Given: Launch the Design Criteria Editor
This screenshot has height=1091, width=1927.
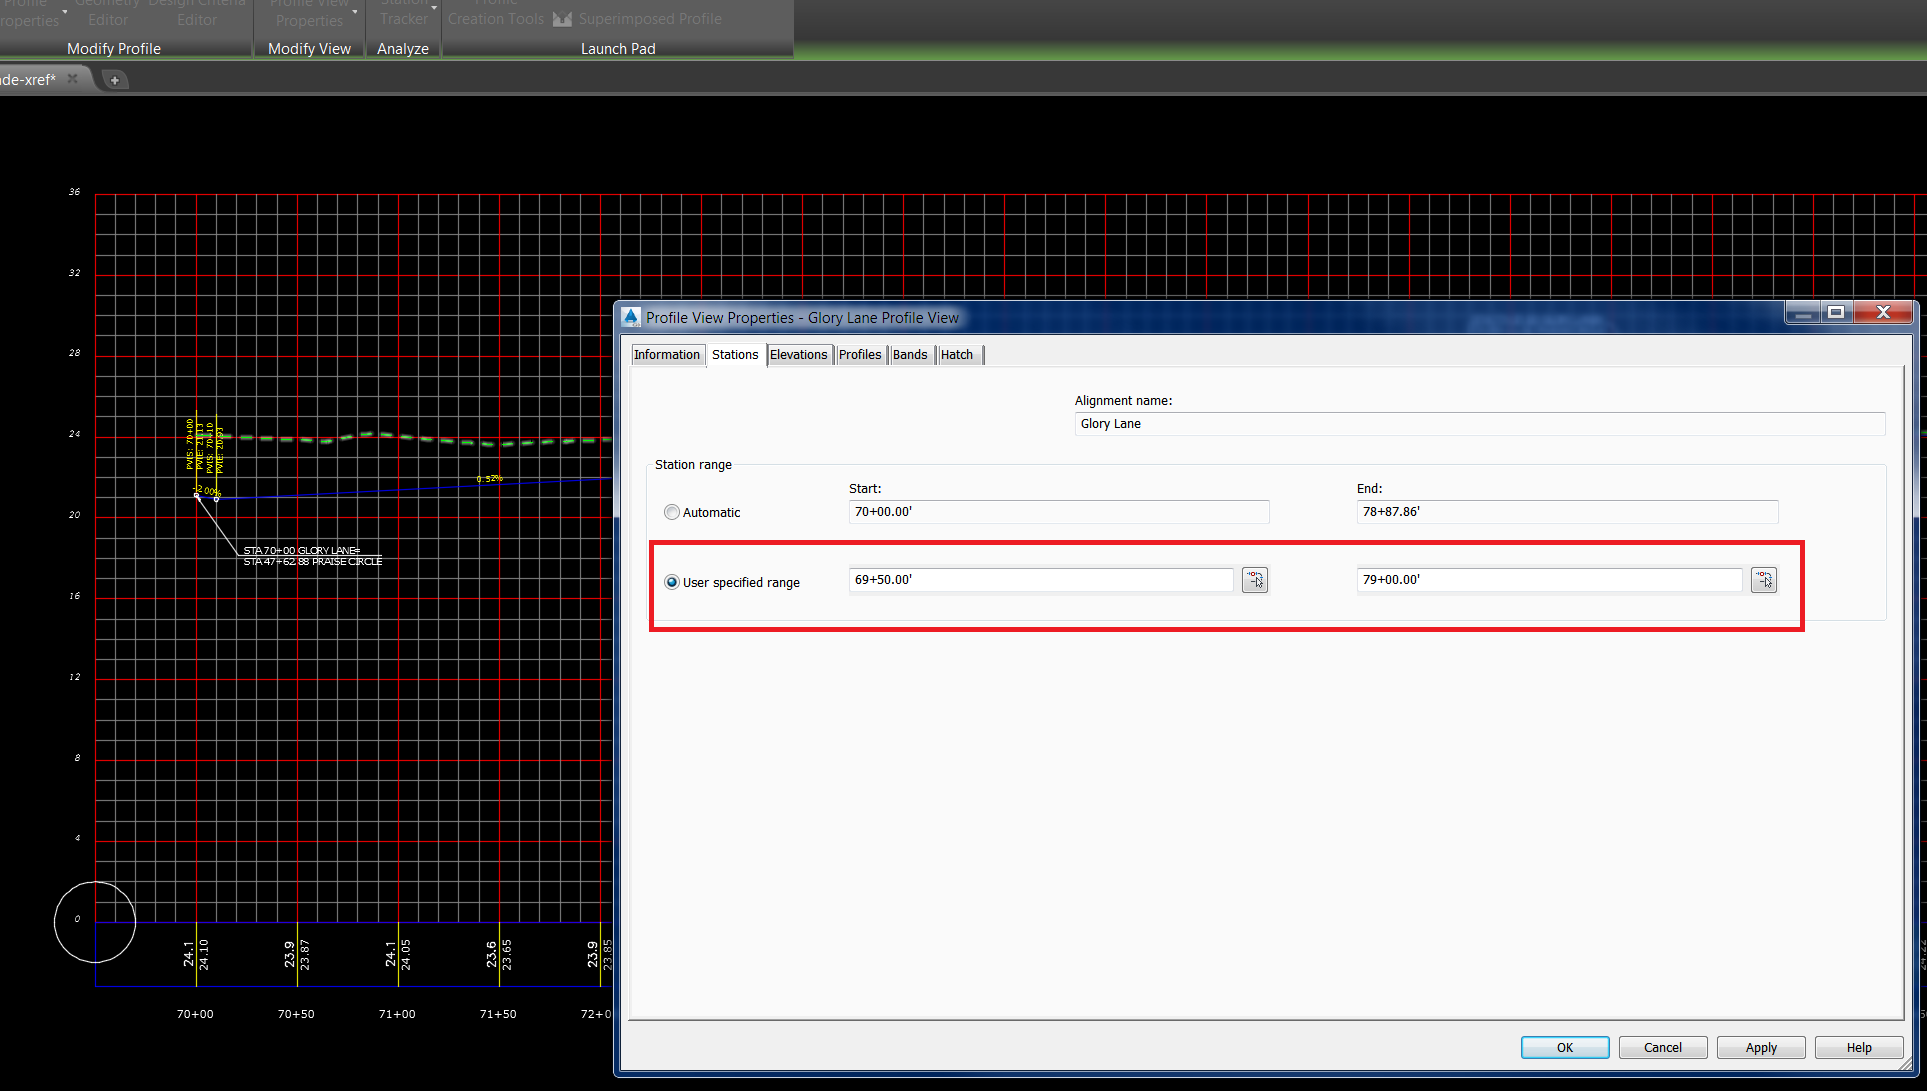Looking at the screenshot, I should point(197,12).
